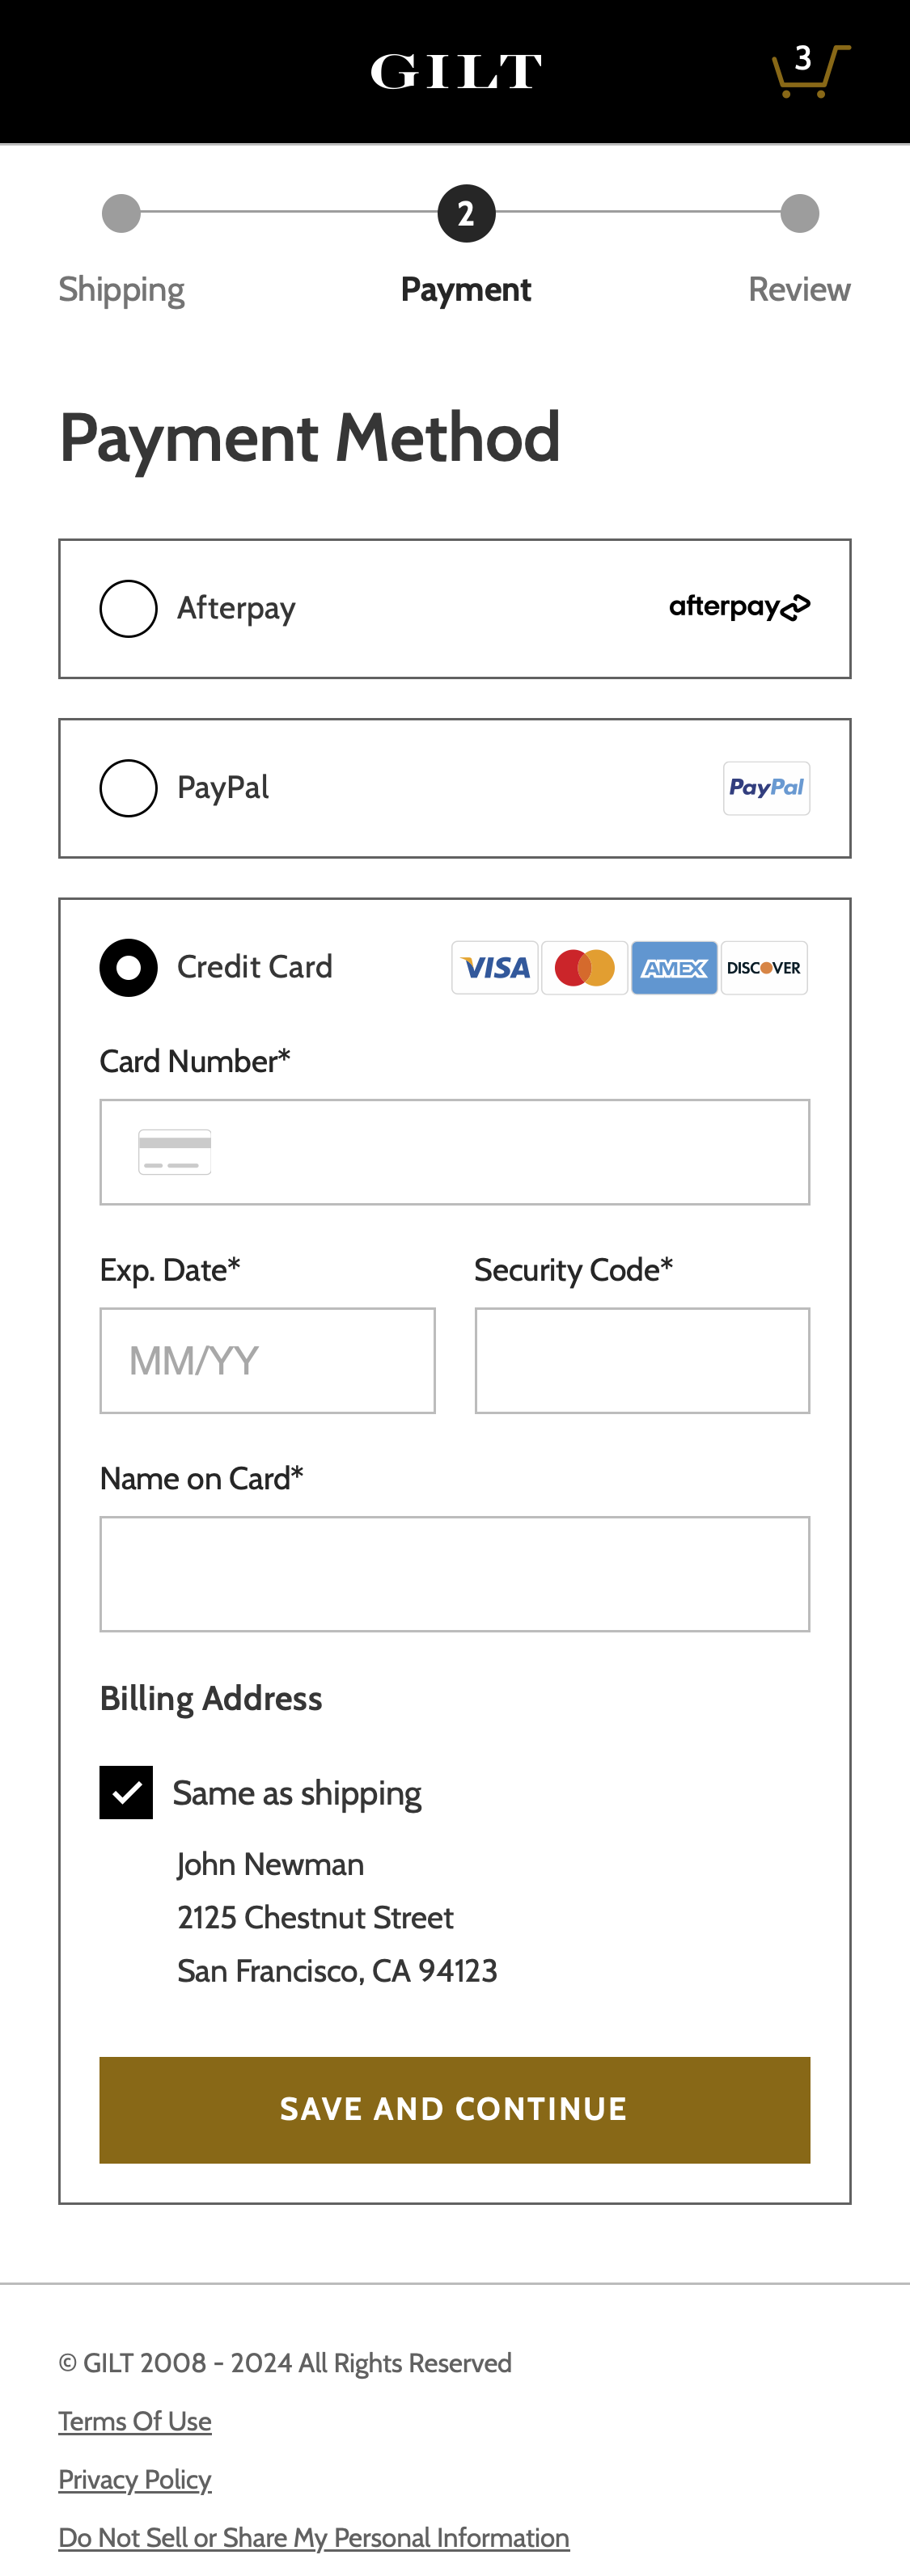Click the Visa card logo
Image resolution: width=910 pixels, height=2576 pixels.
click(494, 967)
